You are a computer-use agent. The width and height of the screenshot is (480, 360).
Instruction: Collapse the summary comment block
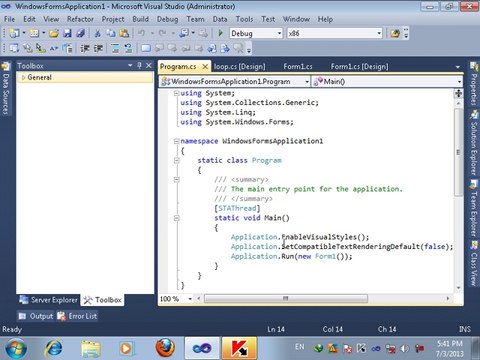tap(176, 180)
